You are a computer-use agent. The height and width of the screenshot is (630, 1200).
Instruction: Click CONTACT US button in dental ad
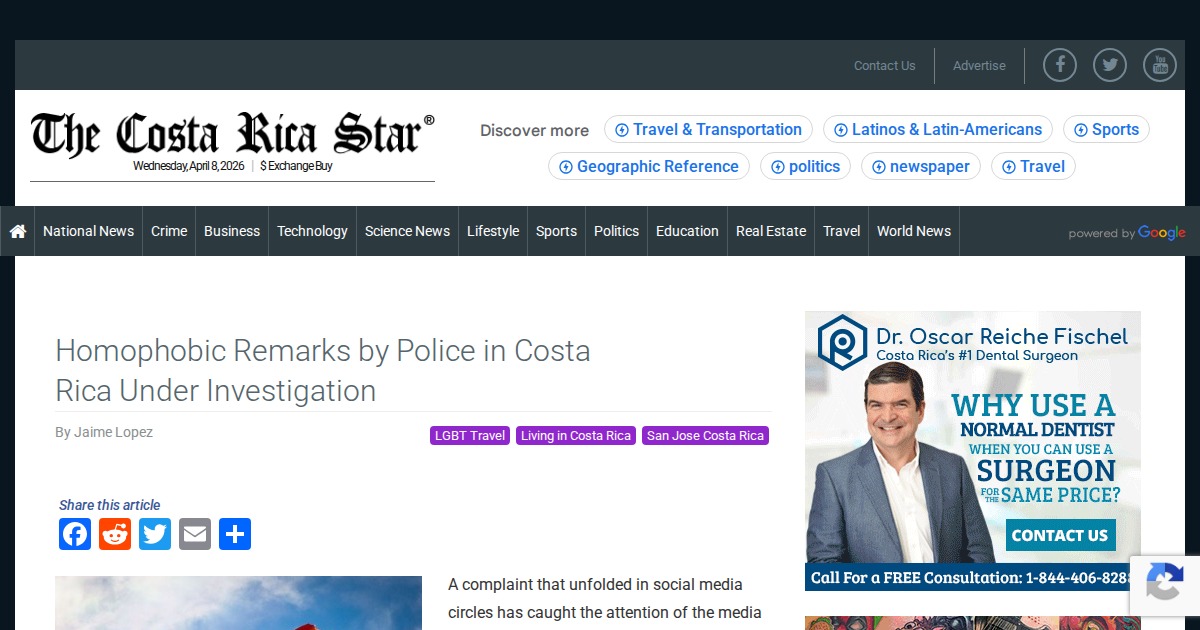click(x=1060, y=535)
